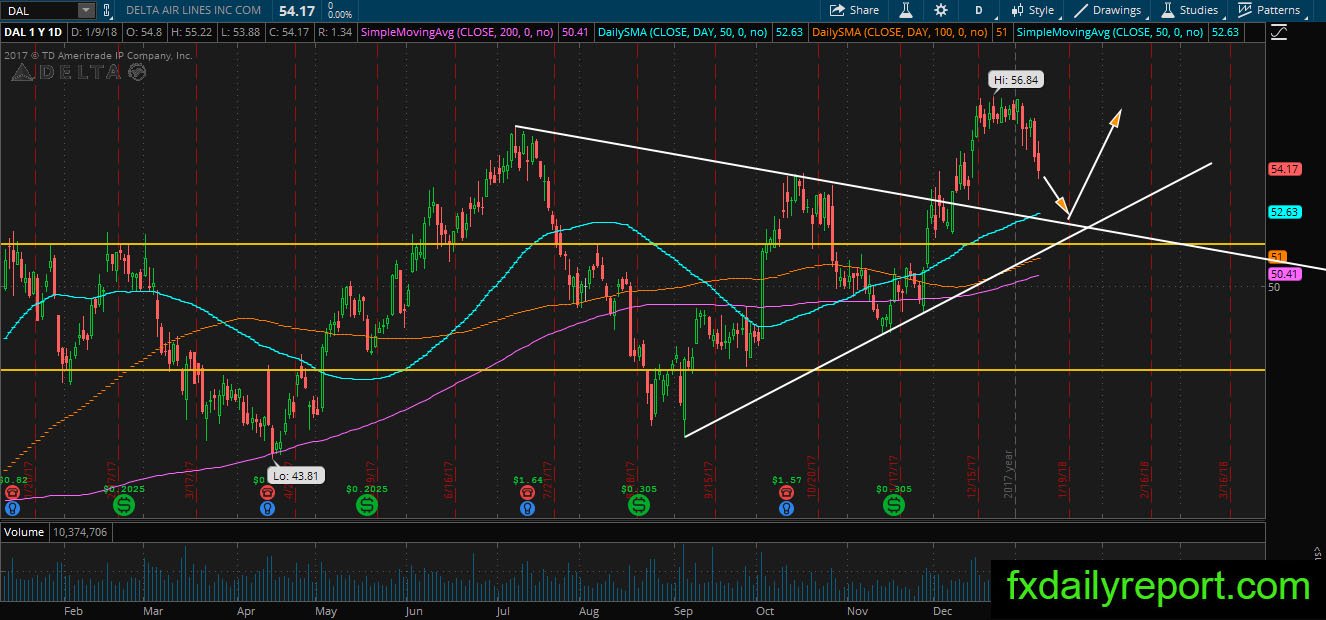Click lightbulb icon under $1.57 earnings
The image size is (1326, 620).
coord(787,508)
